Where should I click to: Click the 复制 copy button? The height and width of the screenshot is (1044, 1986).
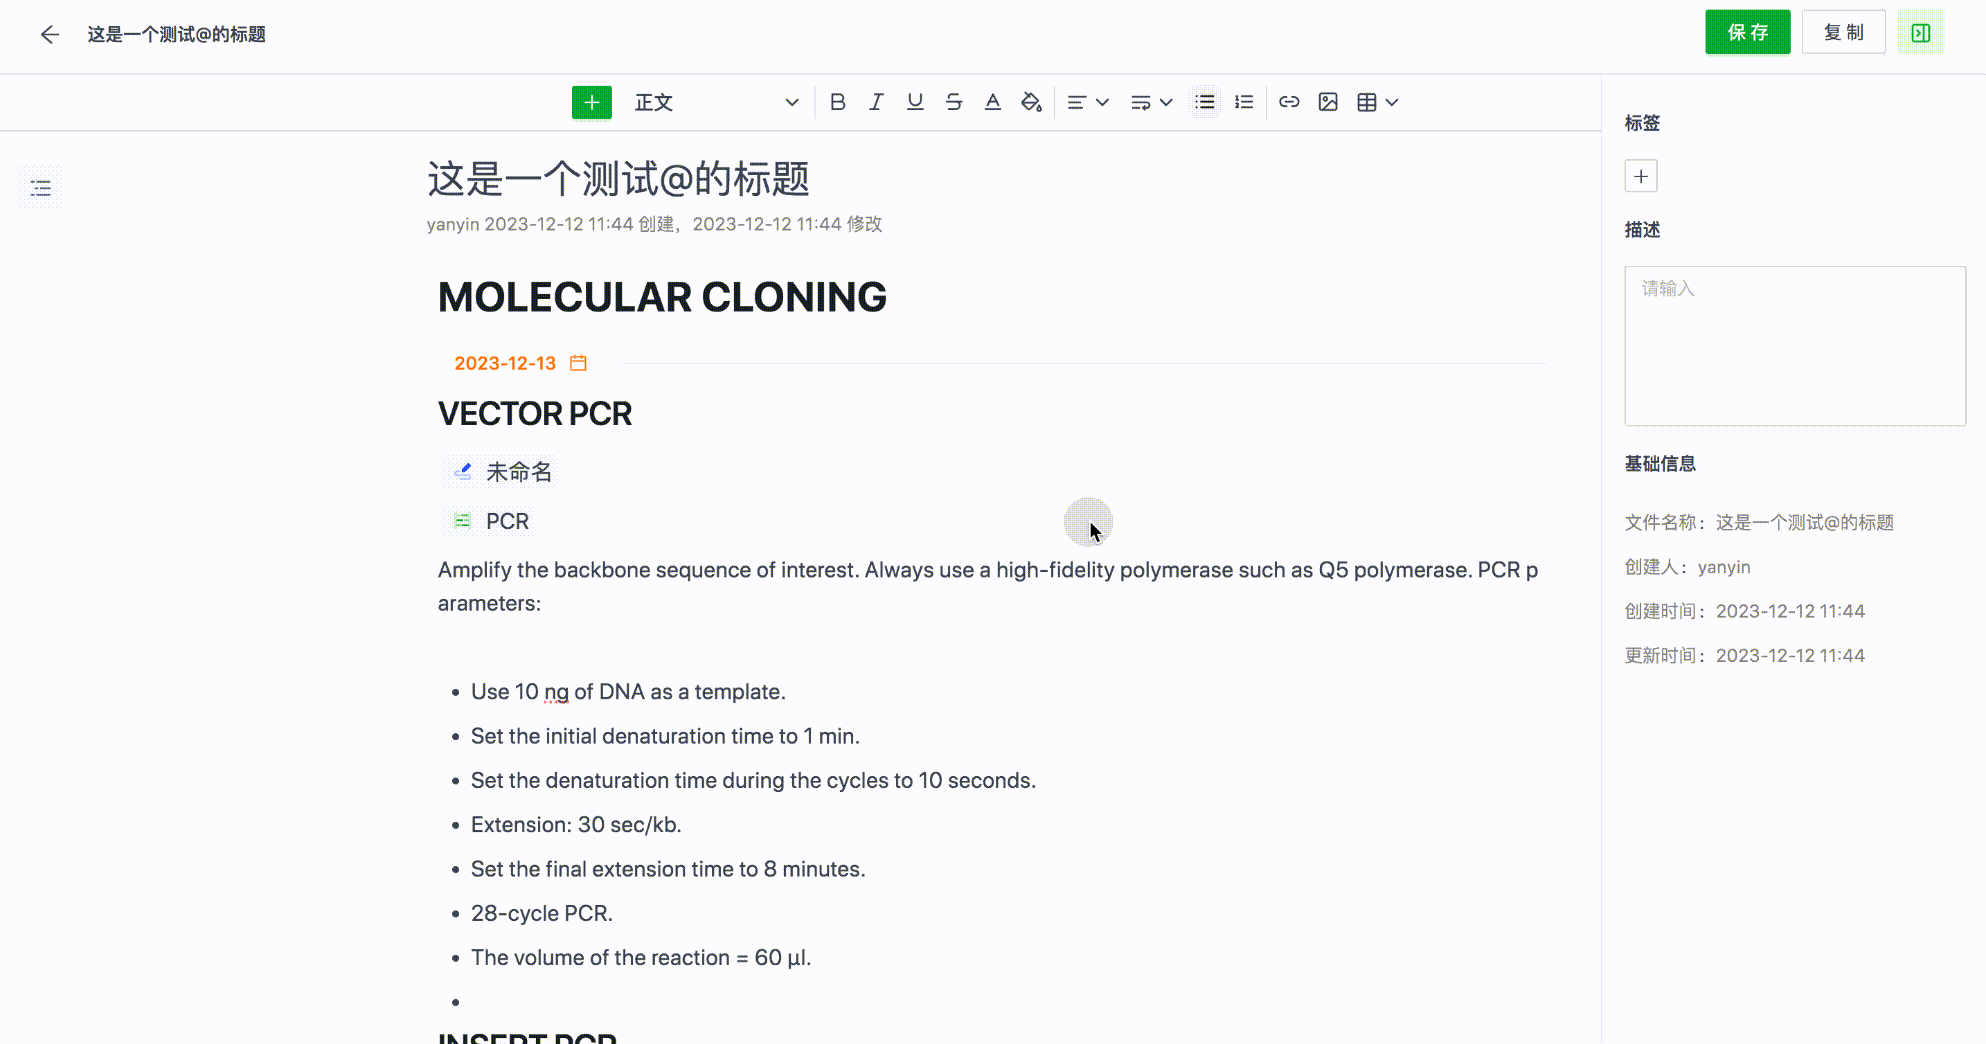coord(1843,33)
